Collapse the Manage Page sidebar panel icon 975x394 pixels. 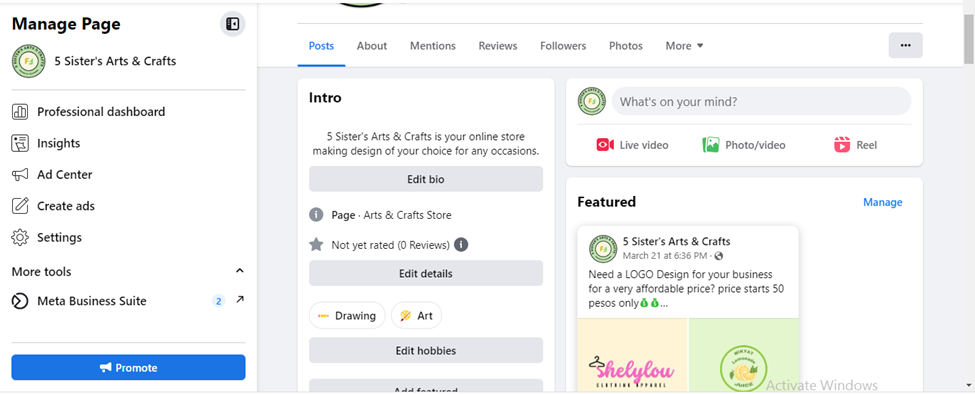[x=233, y=24]
